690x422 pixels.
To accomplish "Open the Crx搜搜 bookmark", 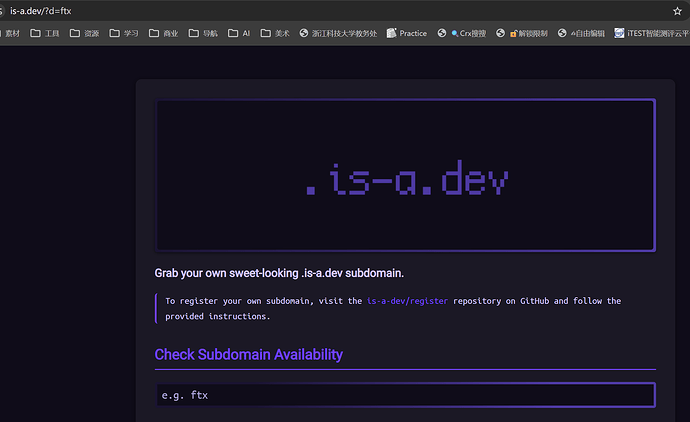I will [462, 33].
